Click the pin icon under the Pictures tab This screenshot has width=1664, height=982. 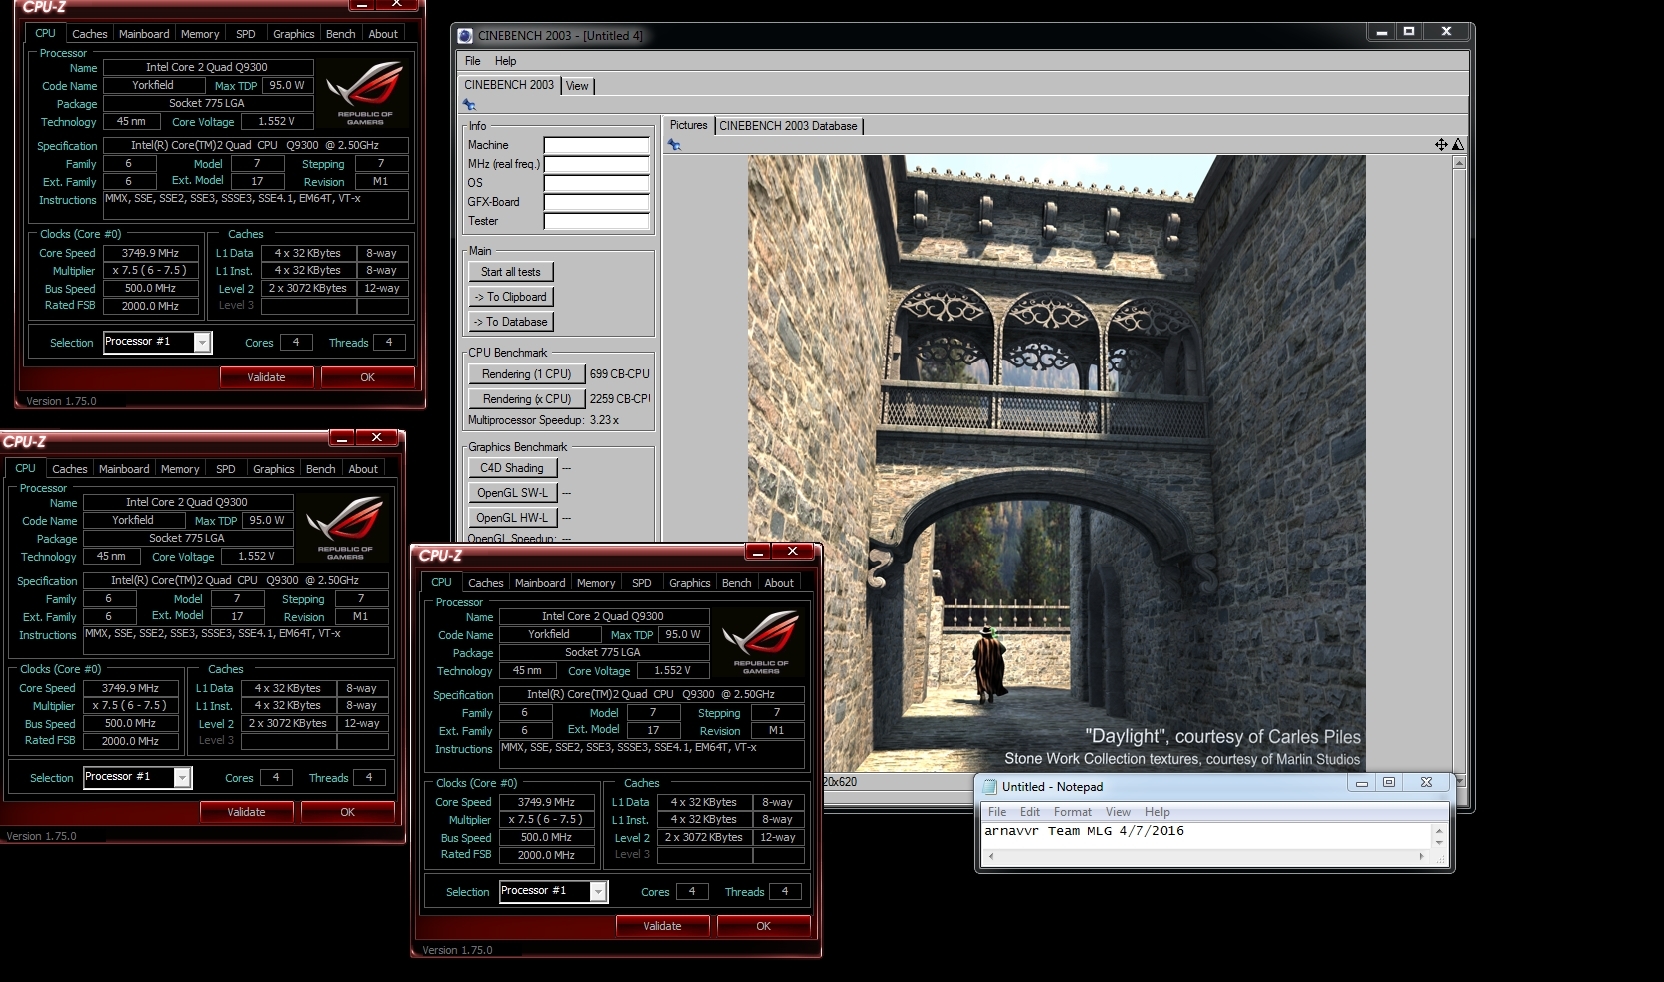pos(674,145)
